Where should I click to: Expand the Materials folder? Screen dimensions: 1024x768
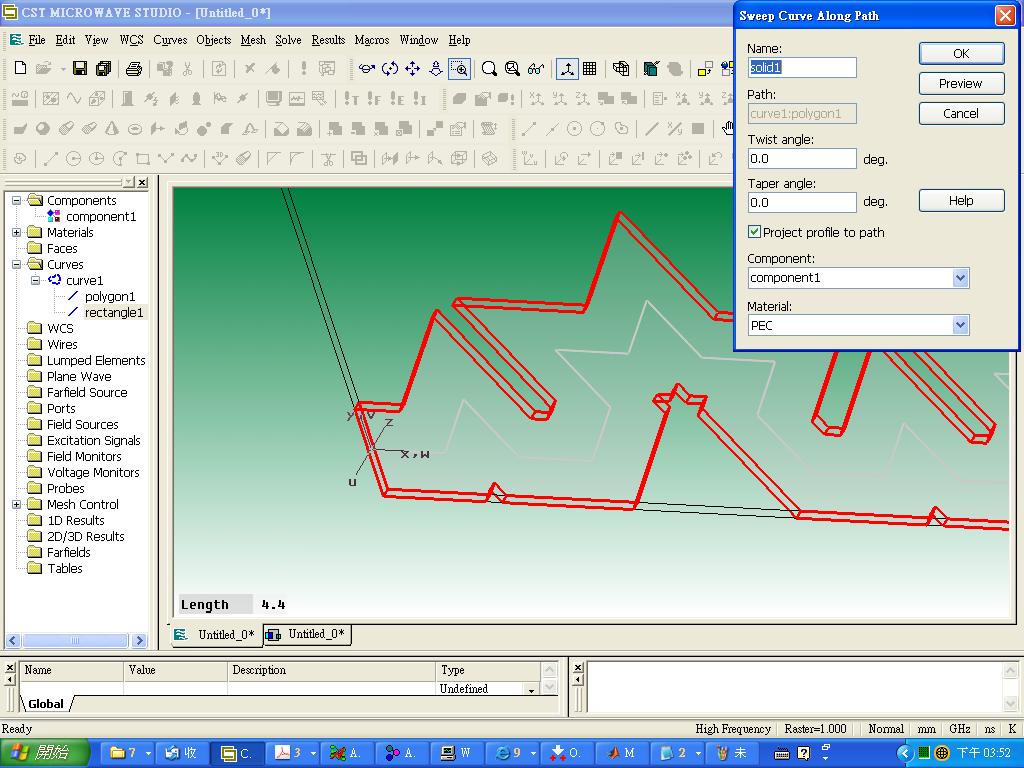coord(17,232)
